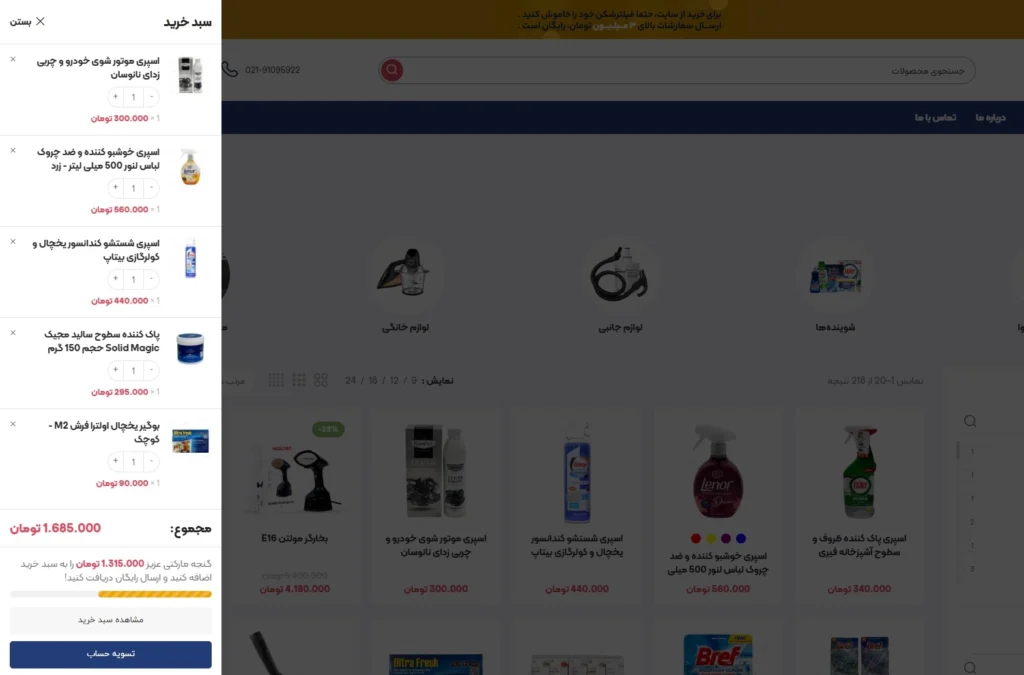Remove Lenor 500ml spray from cart
The width and height of the screenshot is (1024, 675).
pos(13,151)
